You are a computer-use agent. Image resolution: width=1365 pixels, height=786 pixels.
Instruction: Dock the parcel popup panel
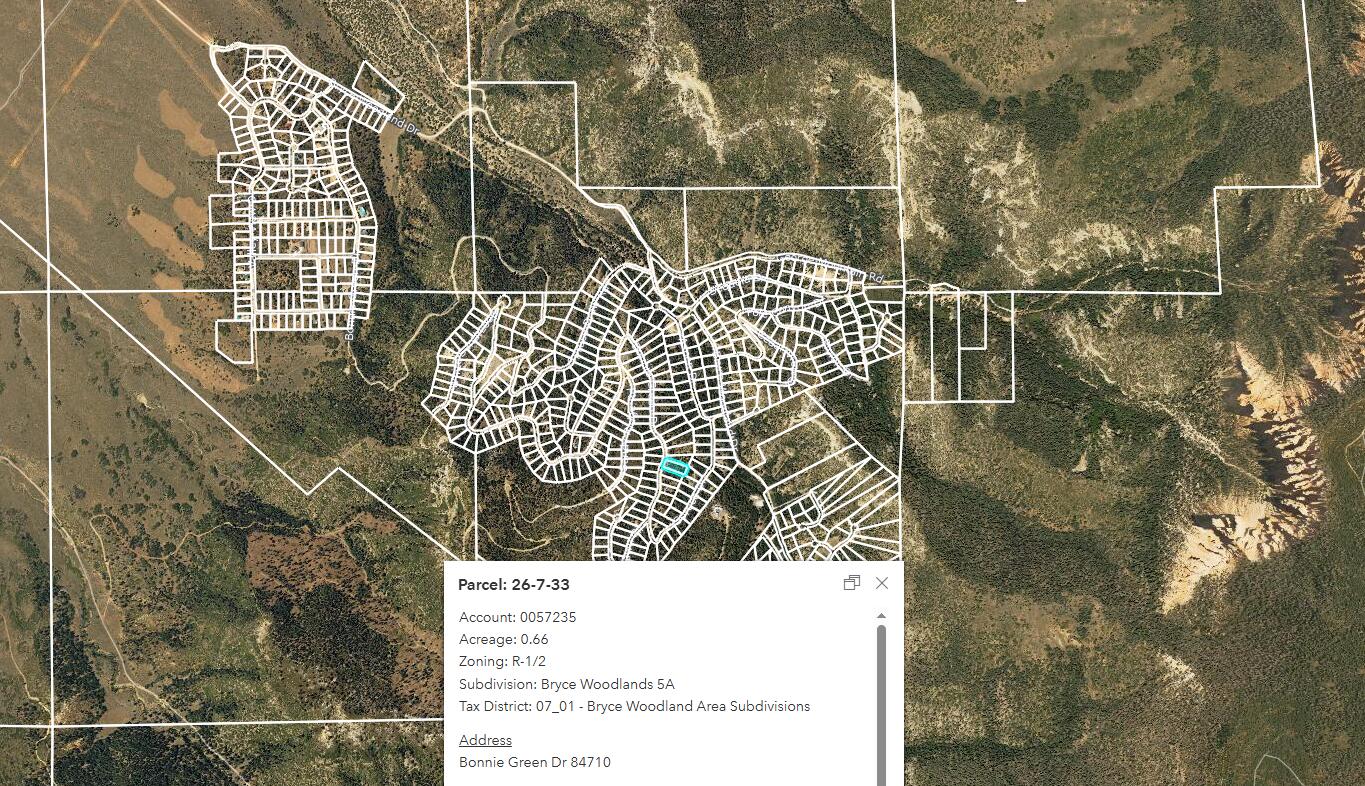point(851,583)
